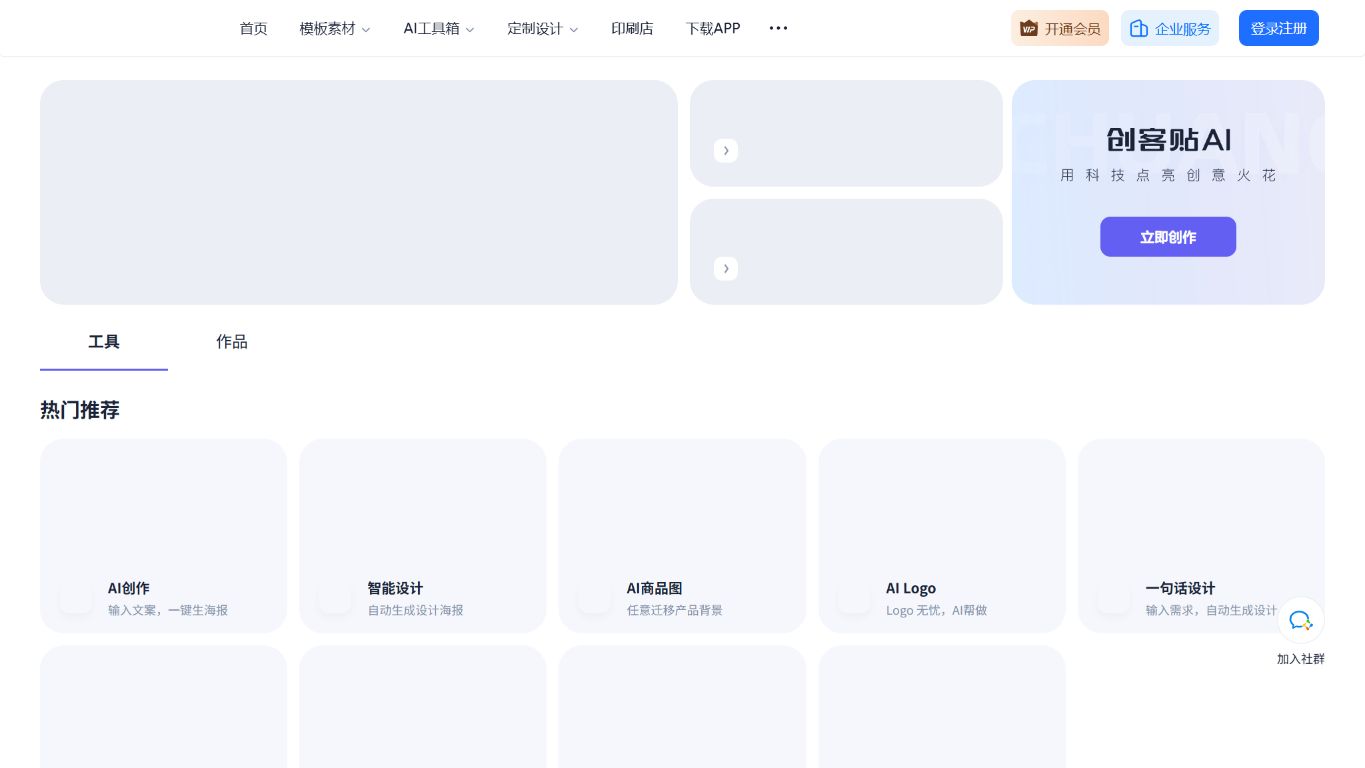Open 企业服务 button
This screenshot has height=768, width=1365.
[x=1170, y=28]
